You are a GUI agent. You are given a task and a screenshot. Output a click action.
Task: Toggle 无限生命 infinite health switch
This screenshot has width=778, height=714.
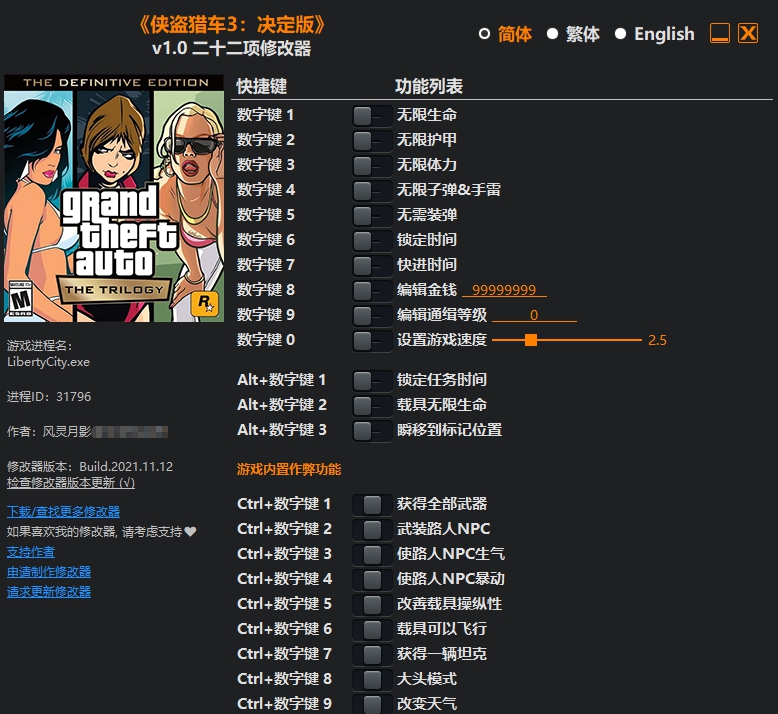point(372,115)
